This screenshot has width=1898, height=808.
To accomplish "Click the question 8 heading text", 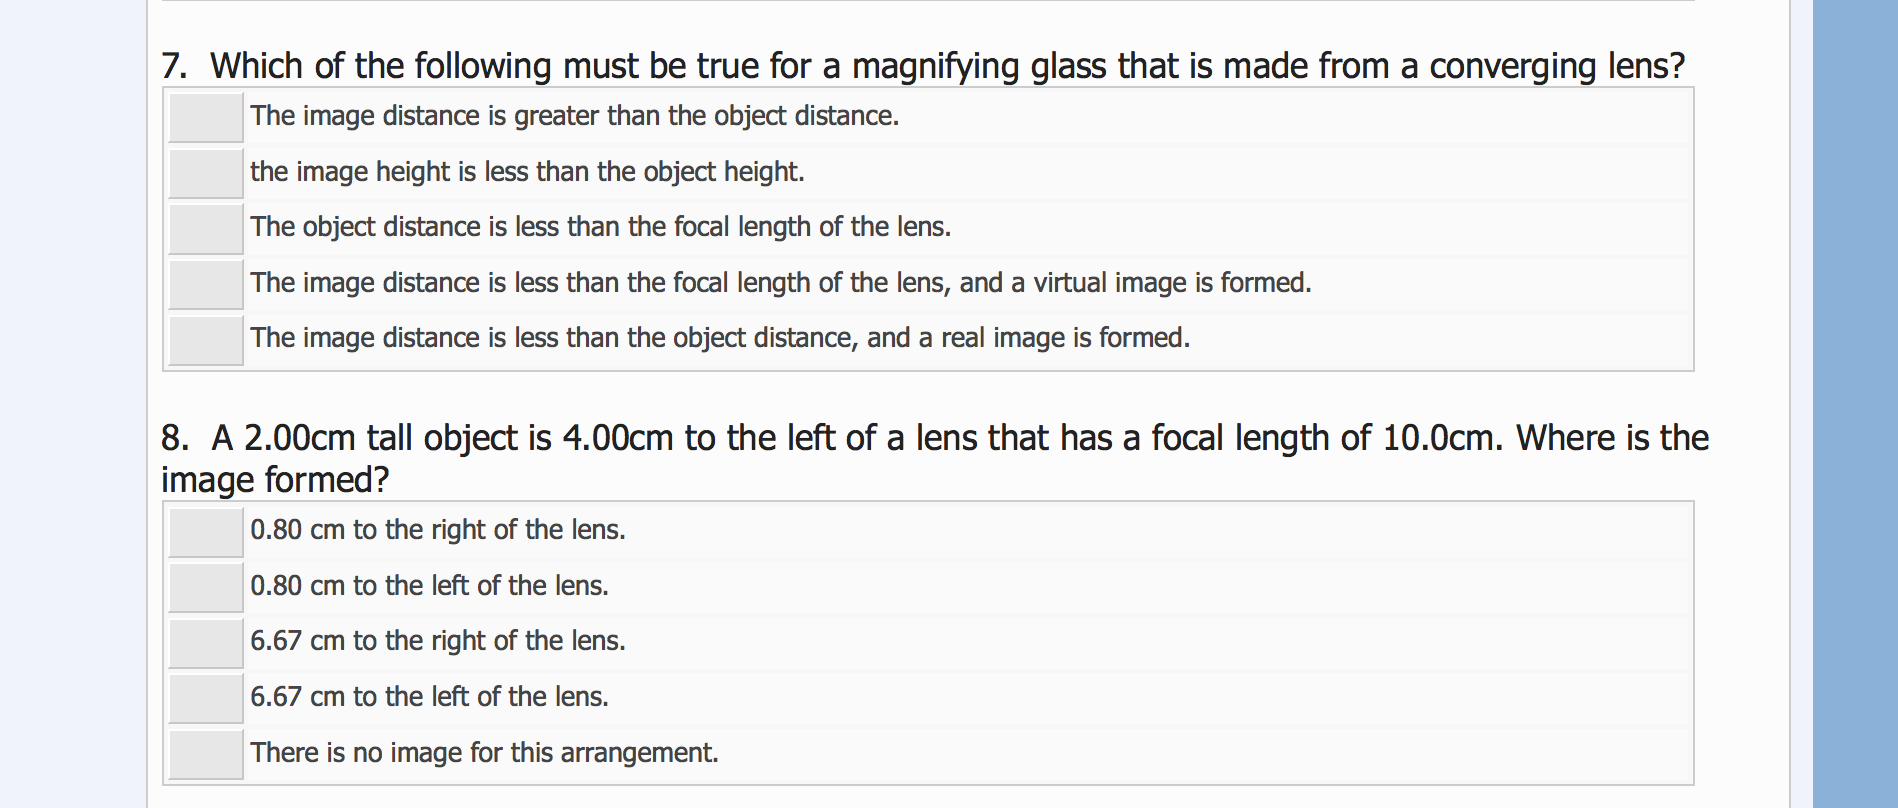I will pyautogui.click(x=930, y=438).
